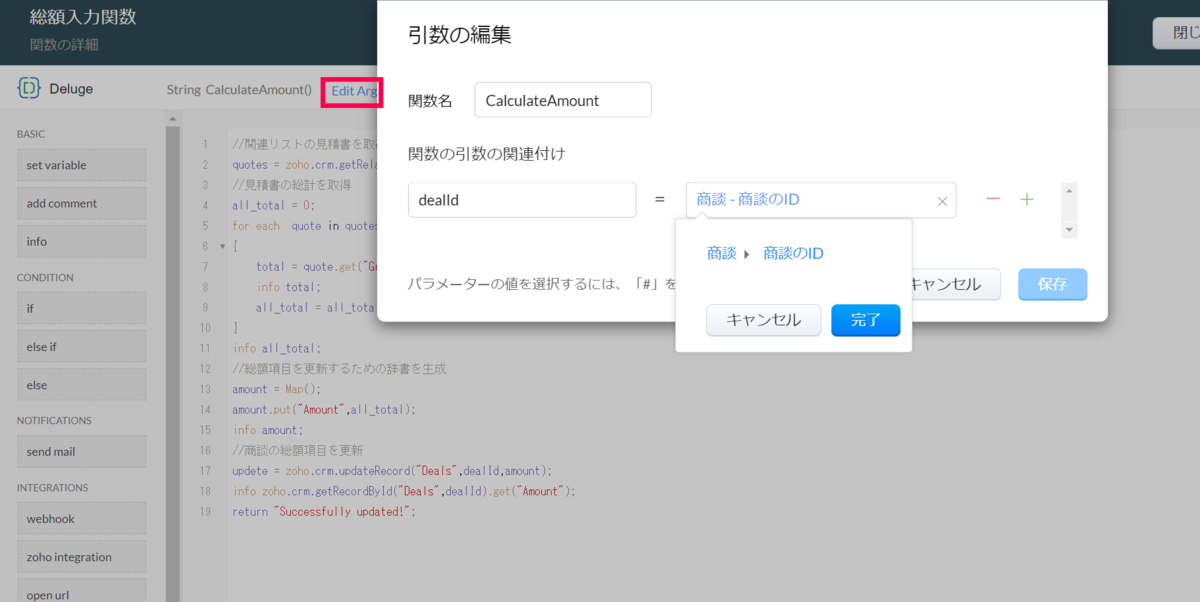Screen dimensions: 1200x602
Task: Remove the dealId argument row with minus
Action: [x=993, y=199]
